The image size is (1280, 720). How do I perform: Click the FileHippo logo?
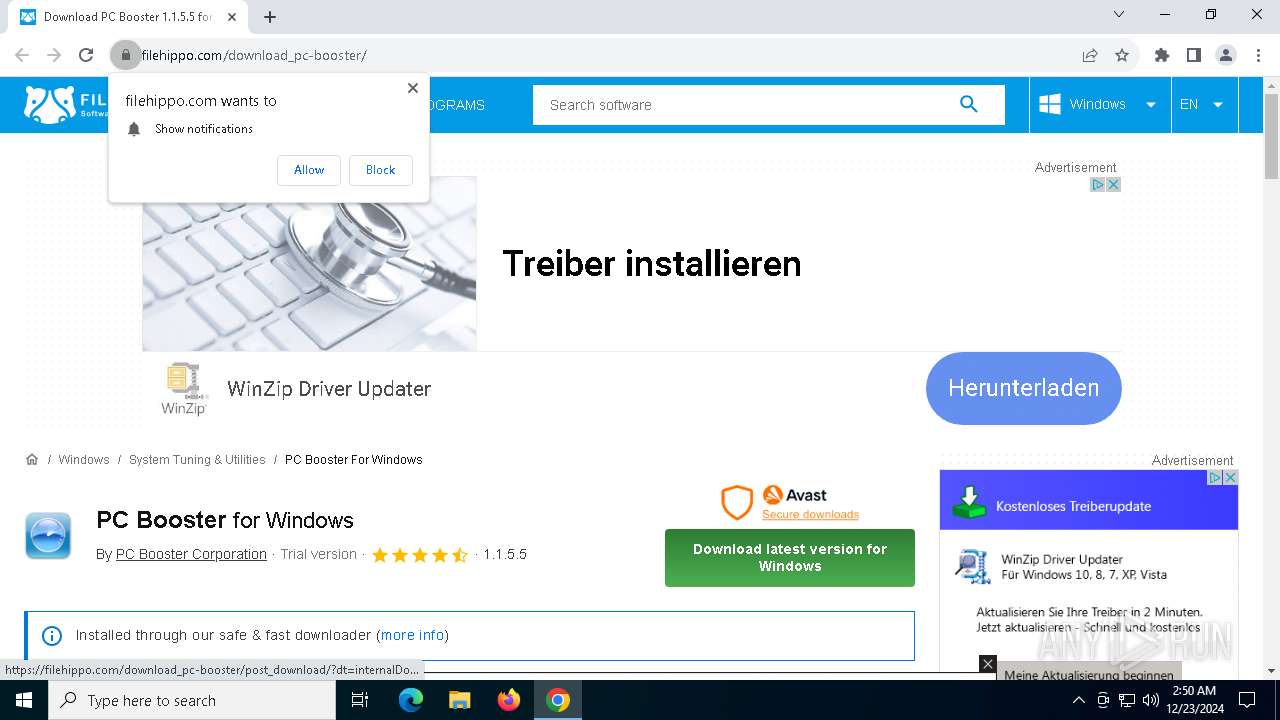64,104
